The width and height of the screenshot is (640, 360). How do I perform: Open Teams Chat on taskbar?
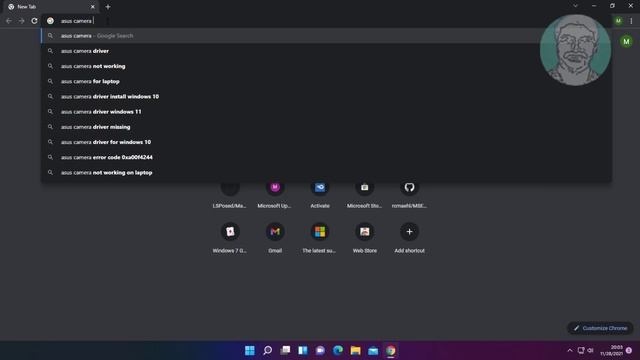320,350
